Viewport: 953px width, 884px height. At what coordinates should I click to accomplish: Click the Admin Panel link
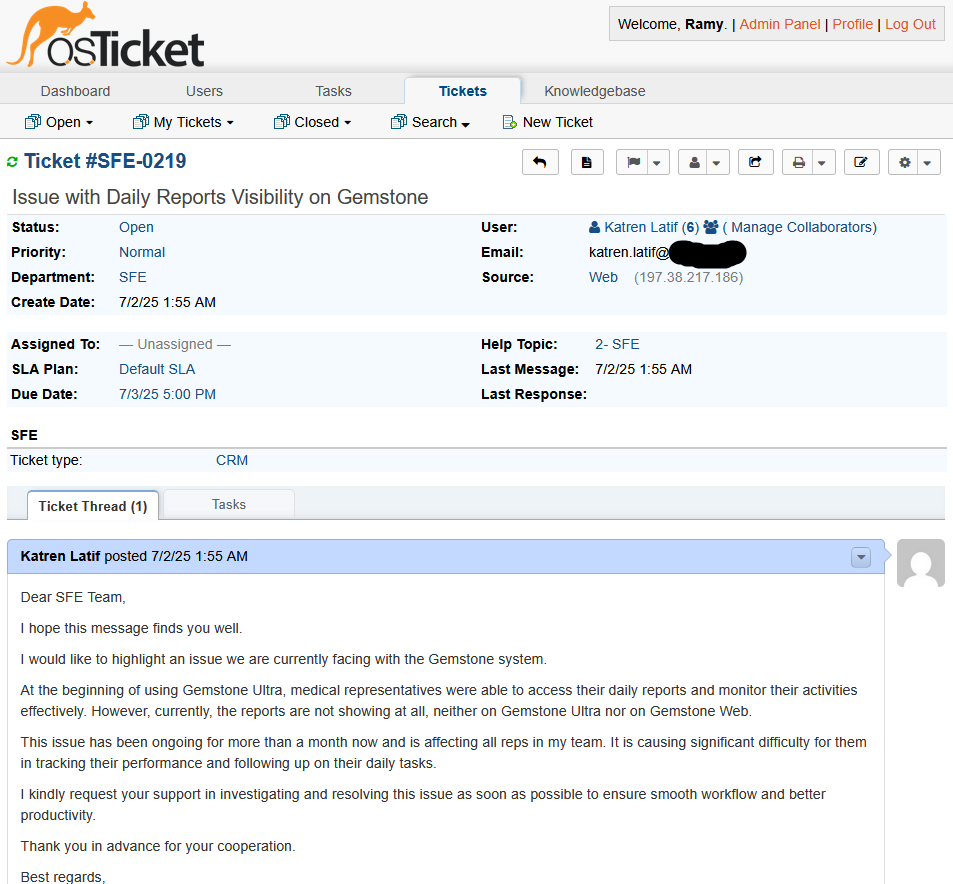click(x=779, y=24)
